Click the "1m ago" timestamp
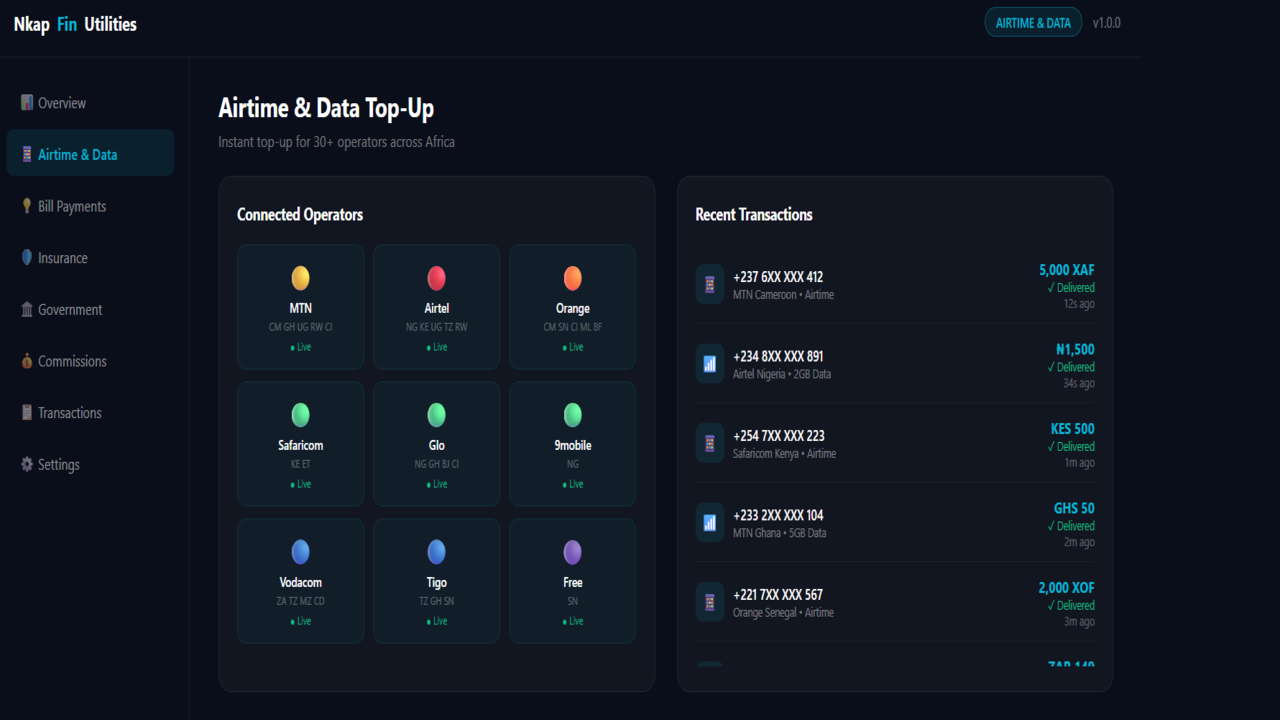 [1080, 463]
